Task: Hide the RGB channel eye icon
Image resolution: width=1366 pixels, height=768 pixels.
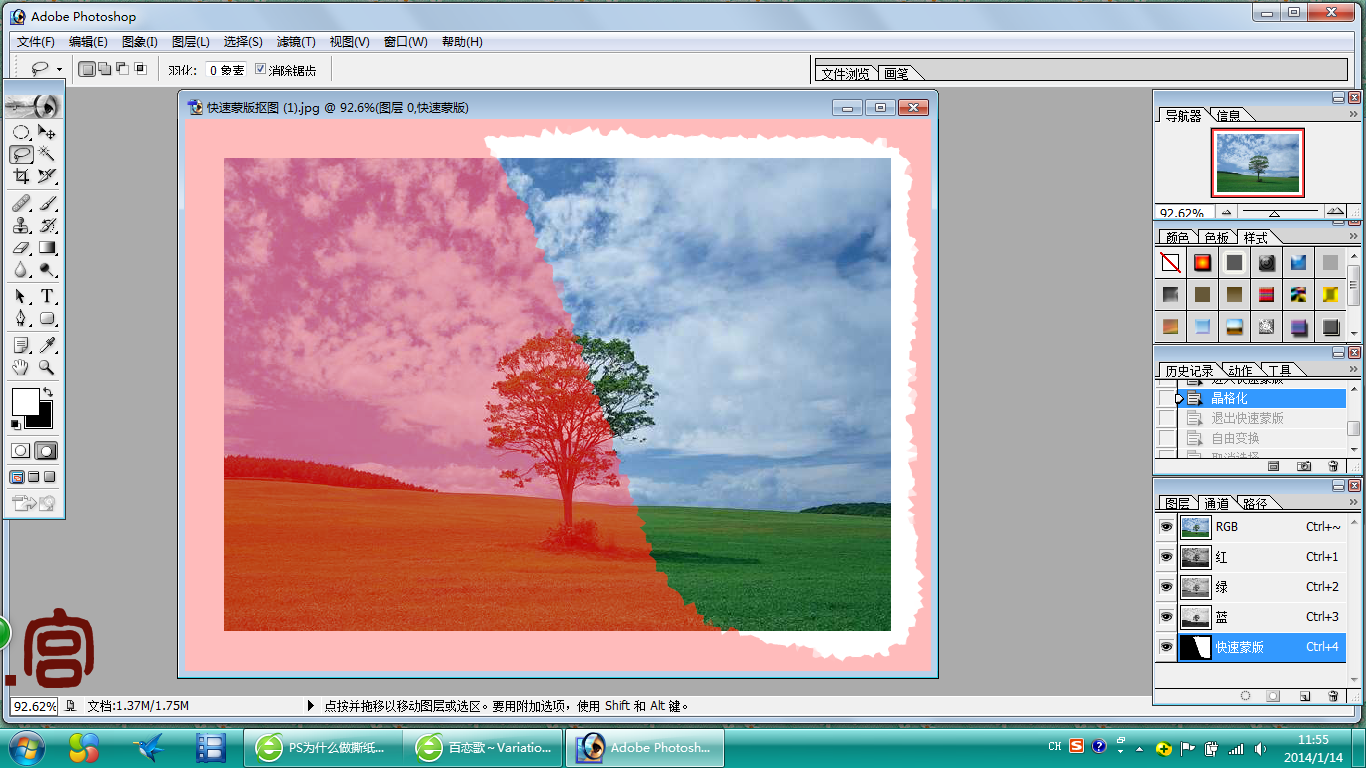Action: coord(1166,527)
